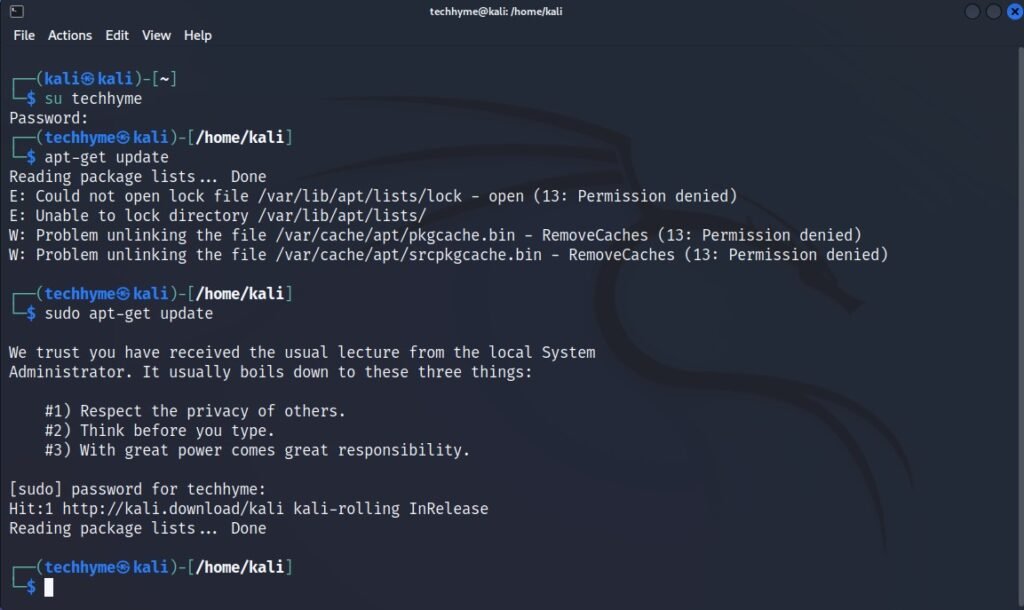
Task: Click the Hit:1 kali-rolling InRelease line
Action: (x=245, y=508)
